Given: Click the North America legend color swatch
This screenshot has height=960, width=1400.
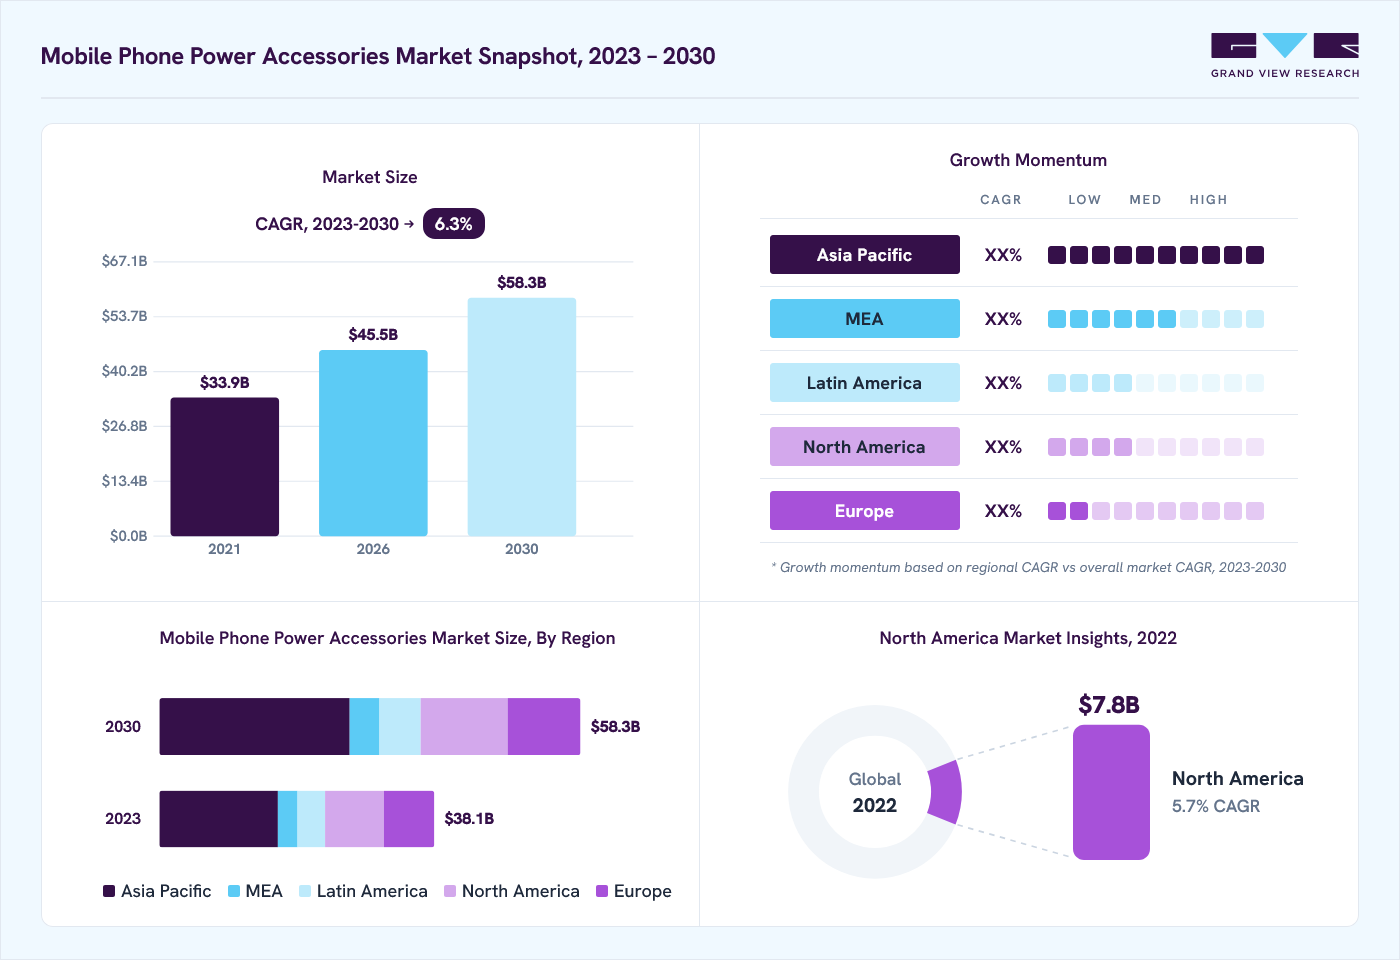Looking at the screenshot, I should tap(450, 891).
